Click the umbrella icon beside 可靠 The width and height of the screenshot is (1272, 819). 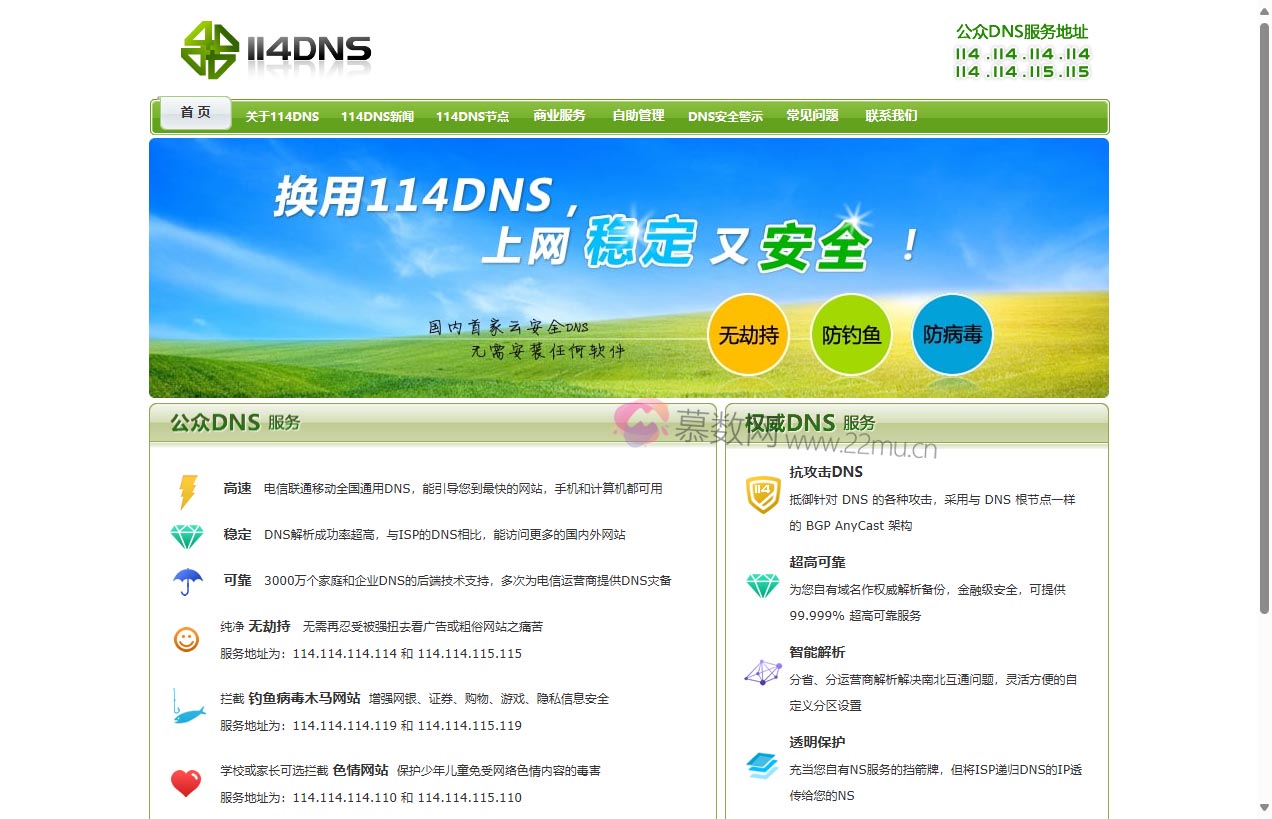tap(188, 580)
